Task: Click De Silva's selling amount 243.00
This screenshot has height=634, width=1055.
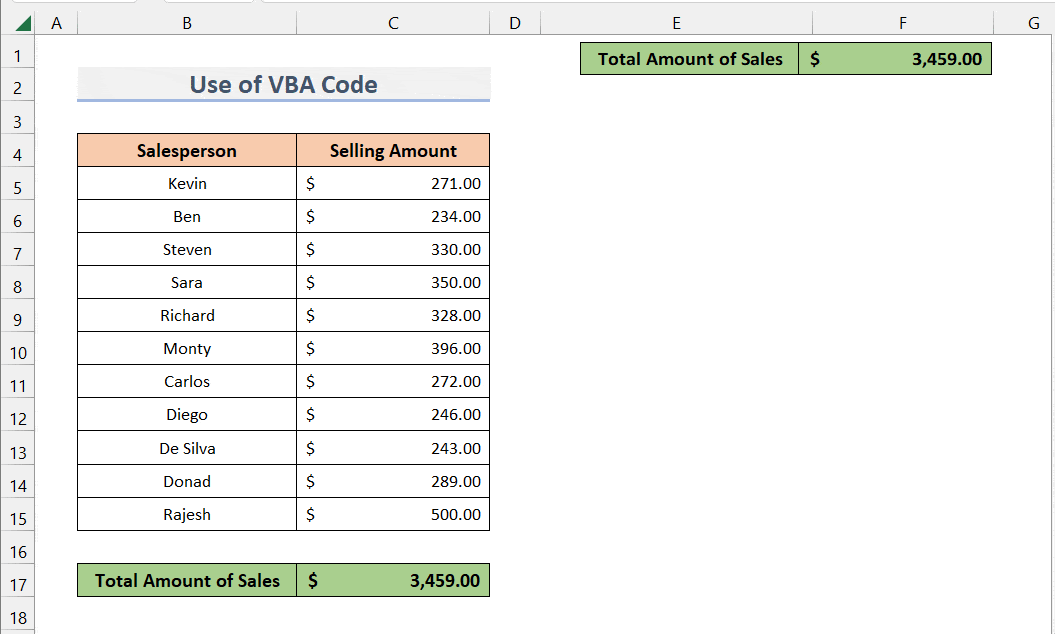Action: [x=393, y=448]
